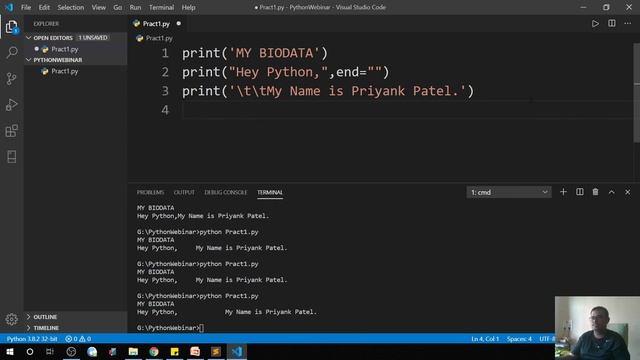The image size is (640, 360).
Task: Open editor More Actions ellipsis
Action: [x=628, y=24]
